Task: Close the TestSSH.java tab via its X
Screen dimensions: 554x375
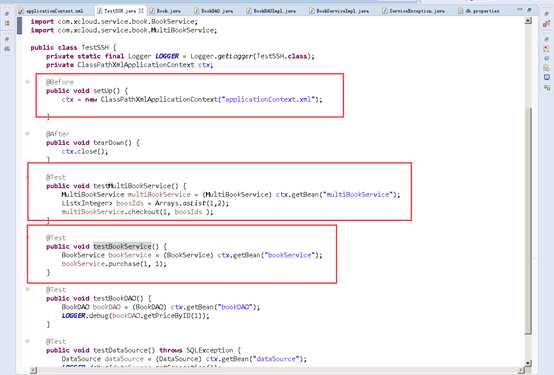Action: pos(142,11)
